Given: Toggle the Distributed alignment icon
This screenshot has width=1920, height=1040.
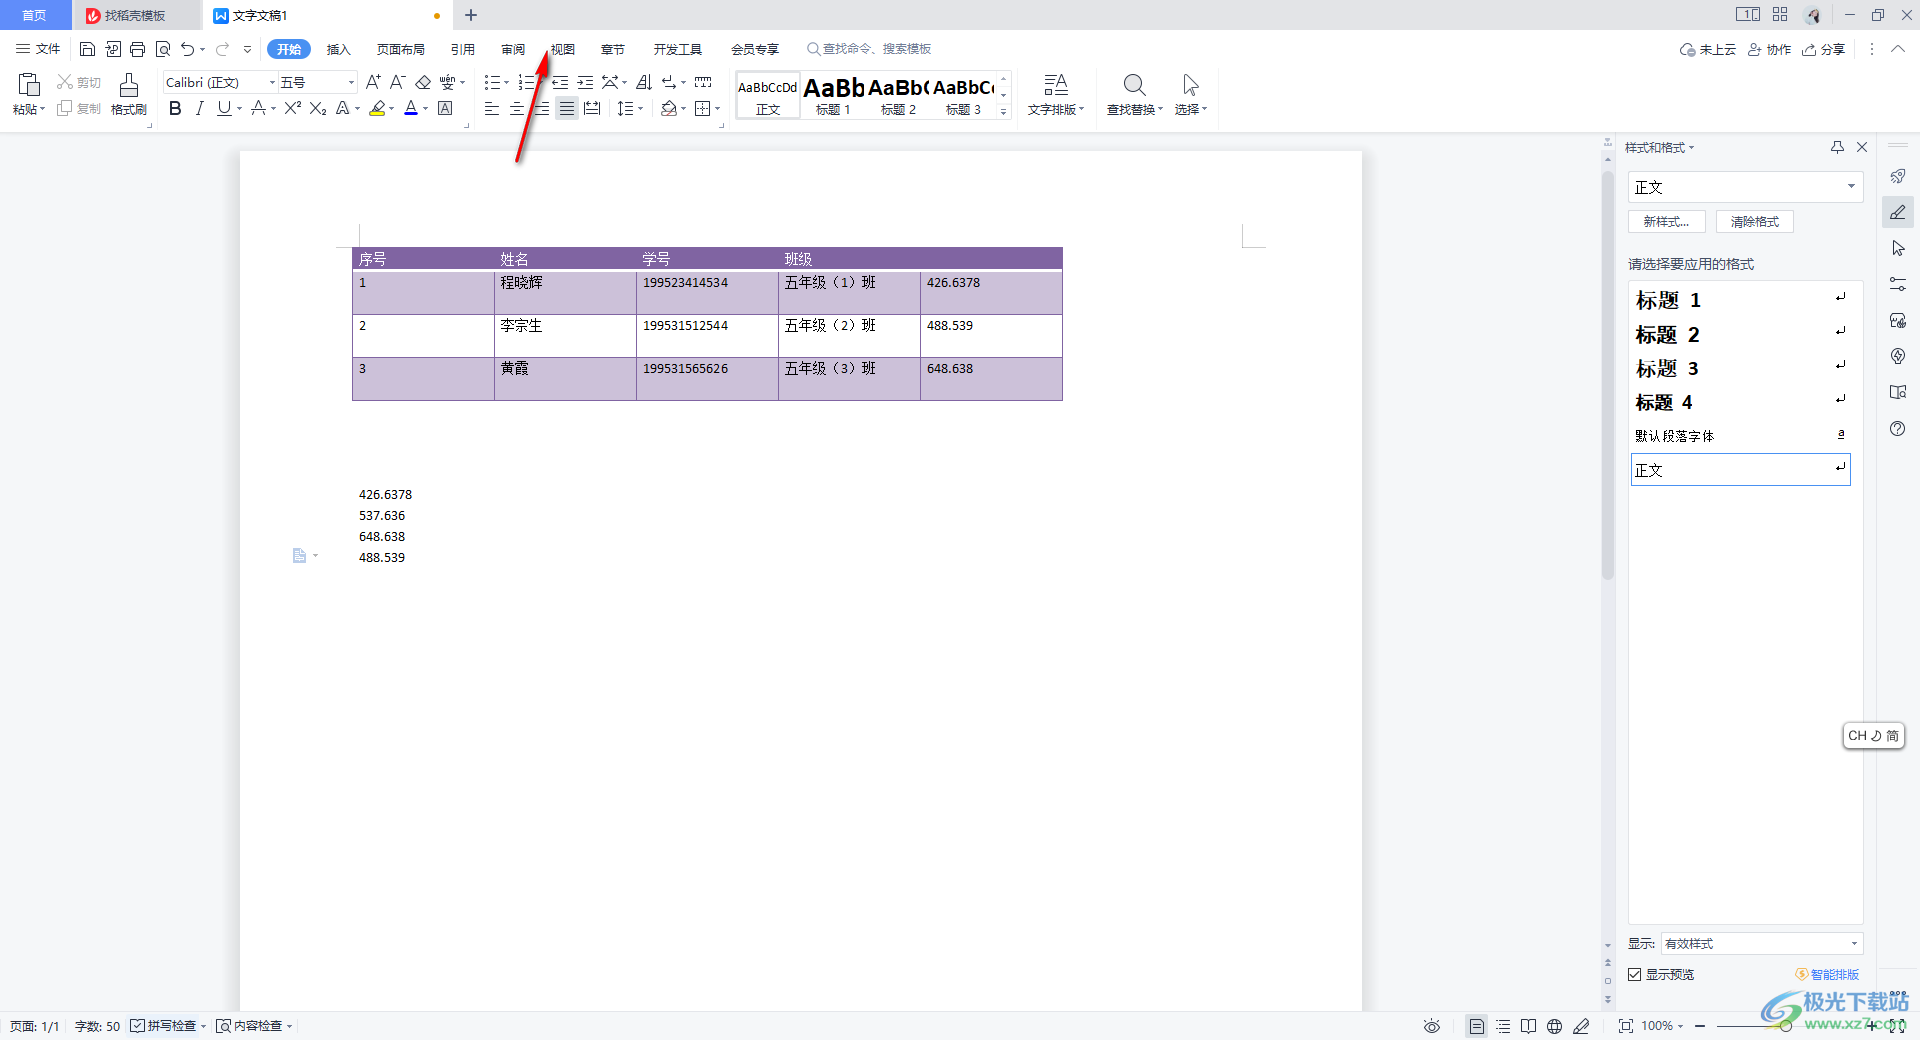Looking at the screenshot, I should tap(592, 108).
